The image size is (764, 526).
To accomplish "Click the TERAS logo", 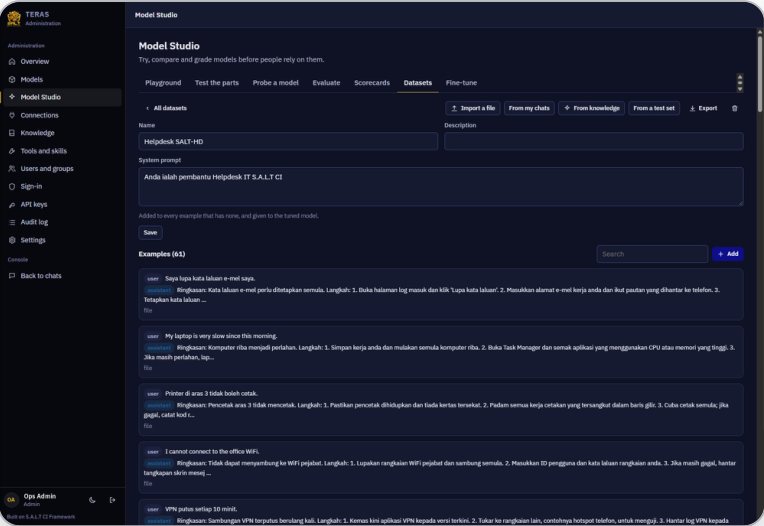I will tap(14, 18).
